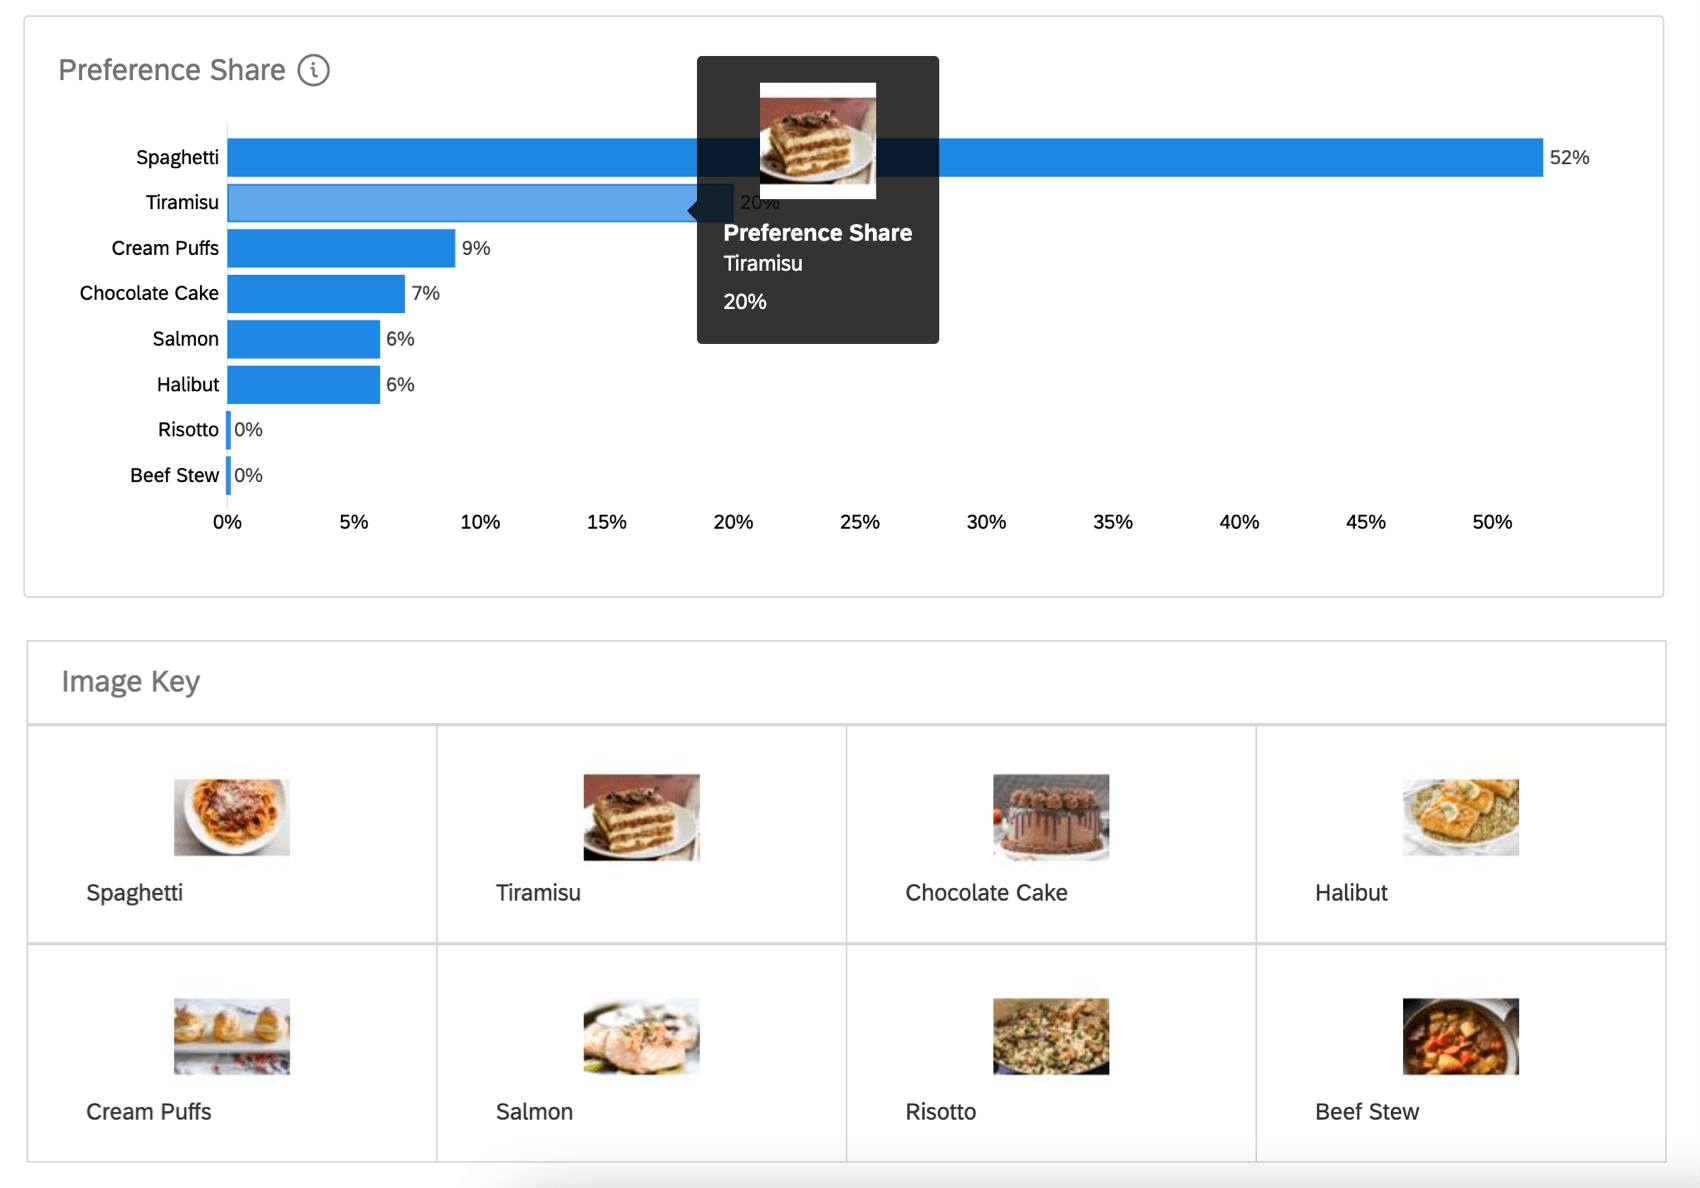Image resolution: width=1700 pixels, height=1188 pixels.
Task: Click the Image Key section heading
Action: (131, 682)
